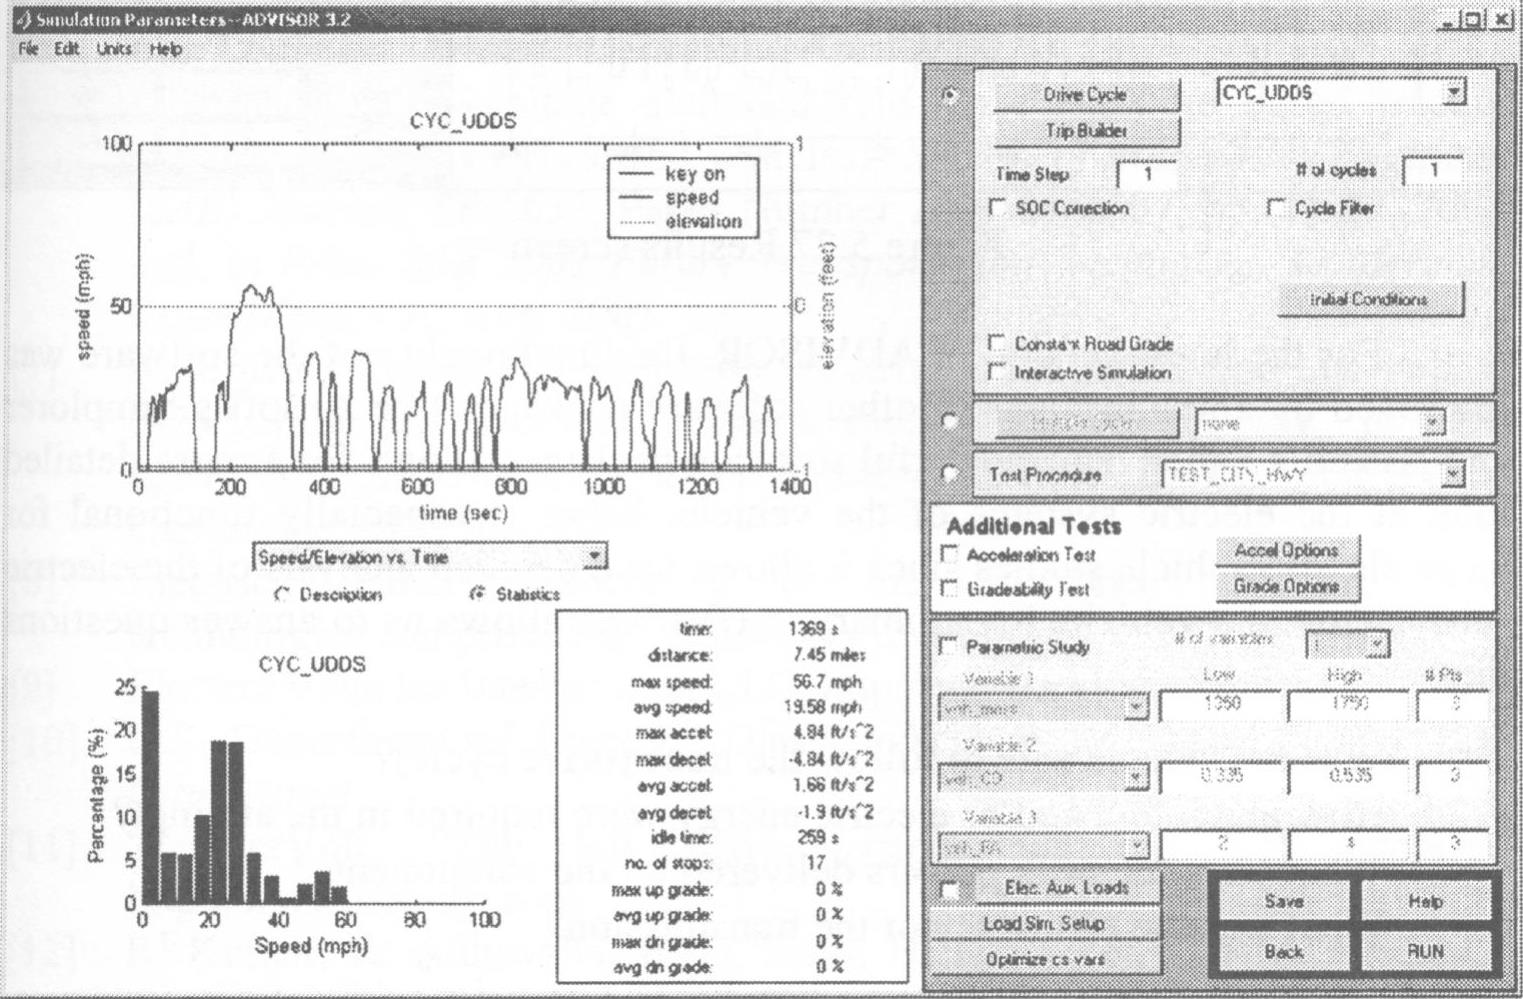
Task: Click the no. of stops value '17'
Action: 816,863
